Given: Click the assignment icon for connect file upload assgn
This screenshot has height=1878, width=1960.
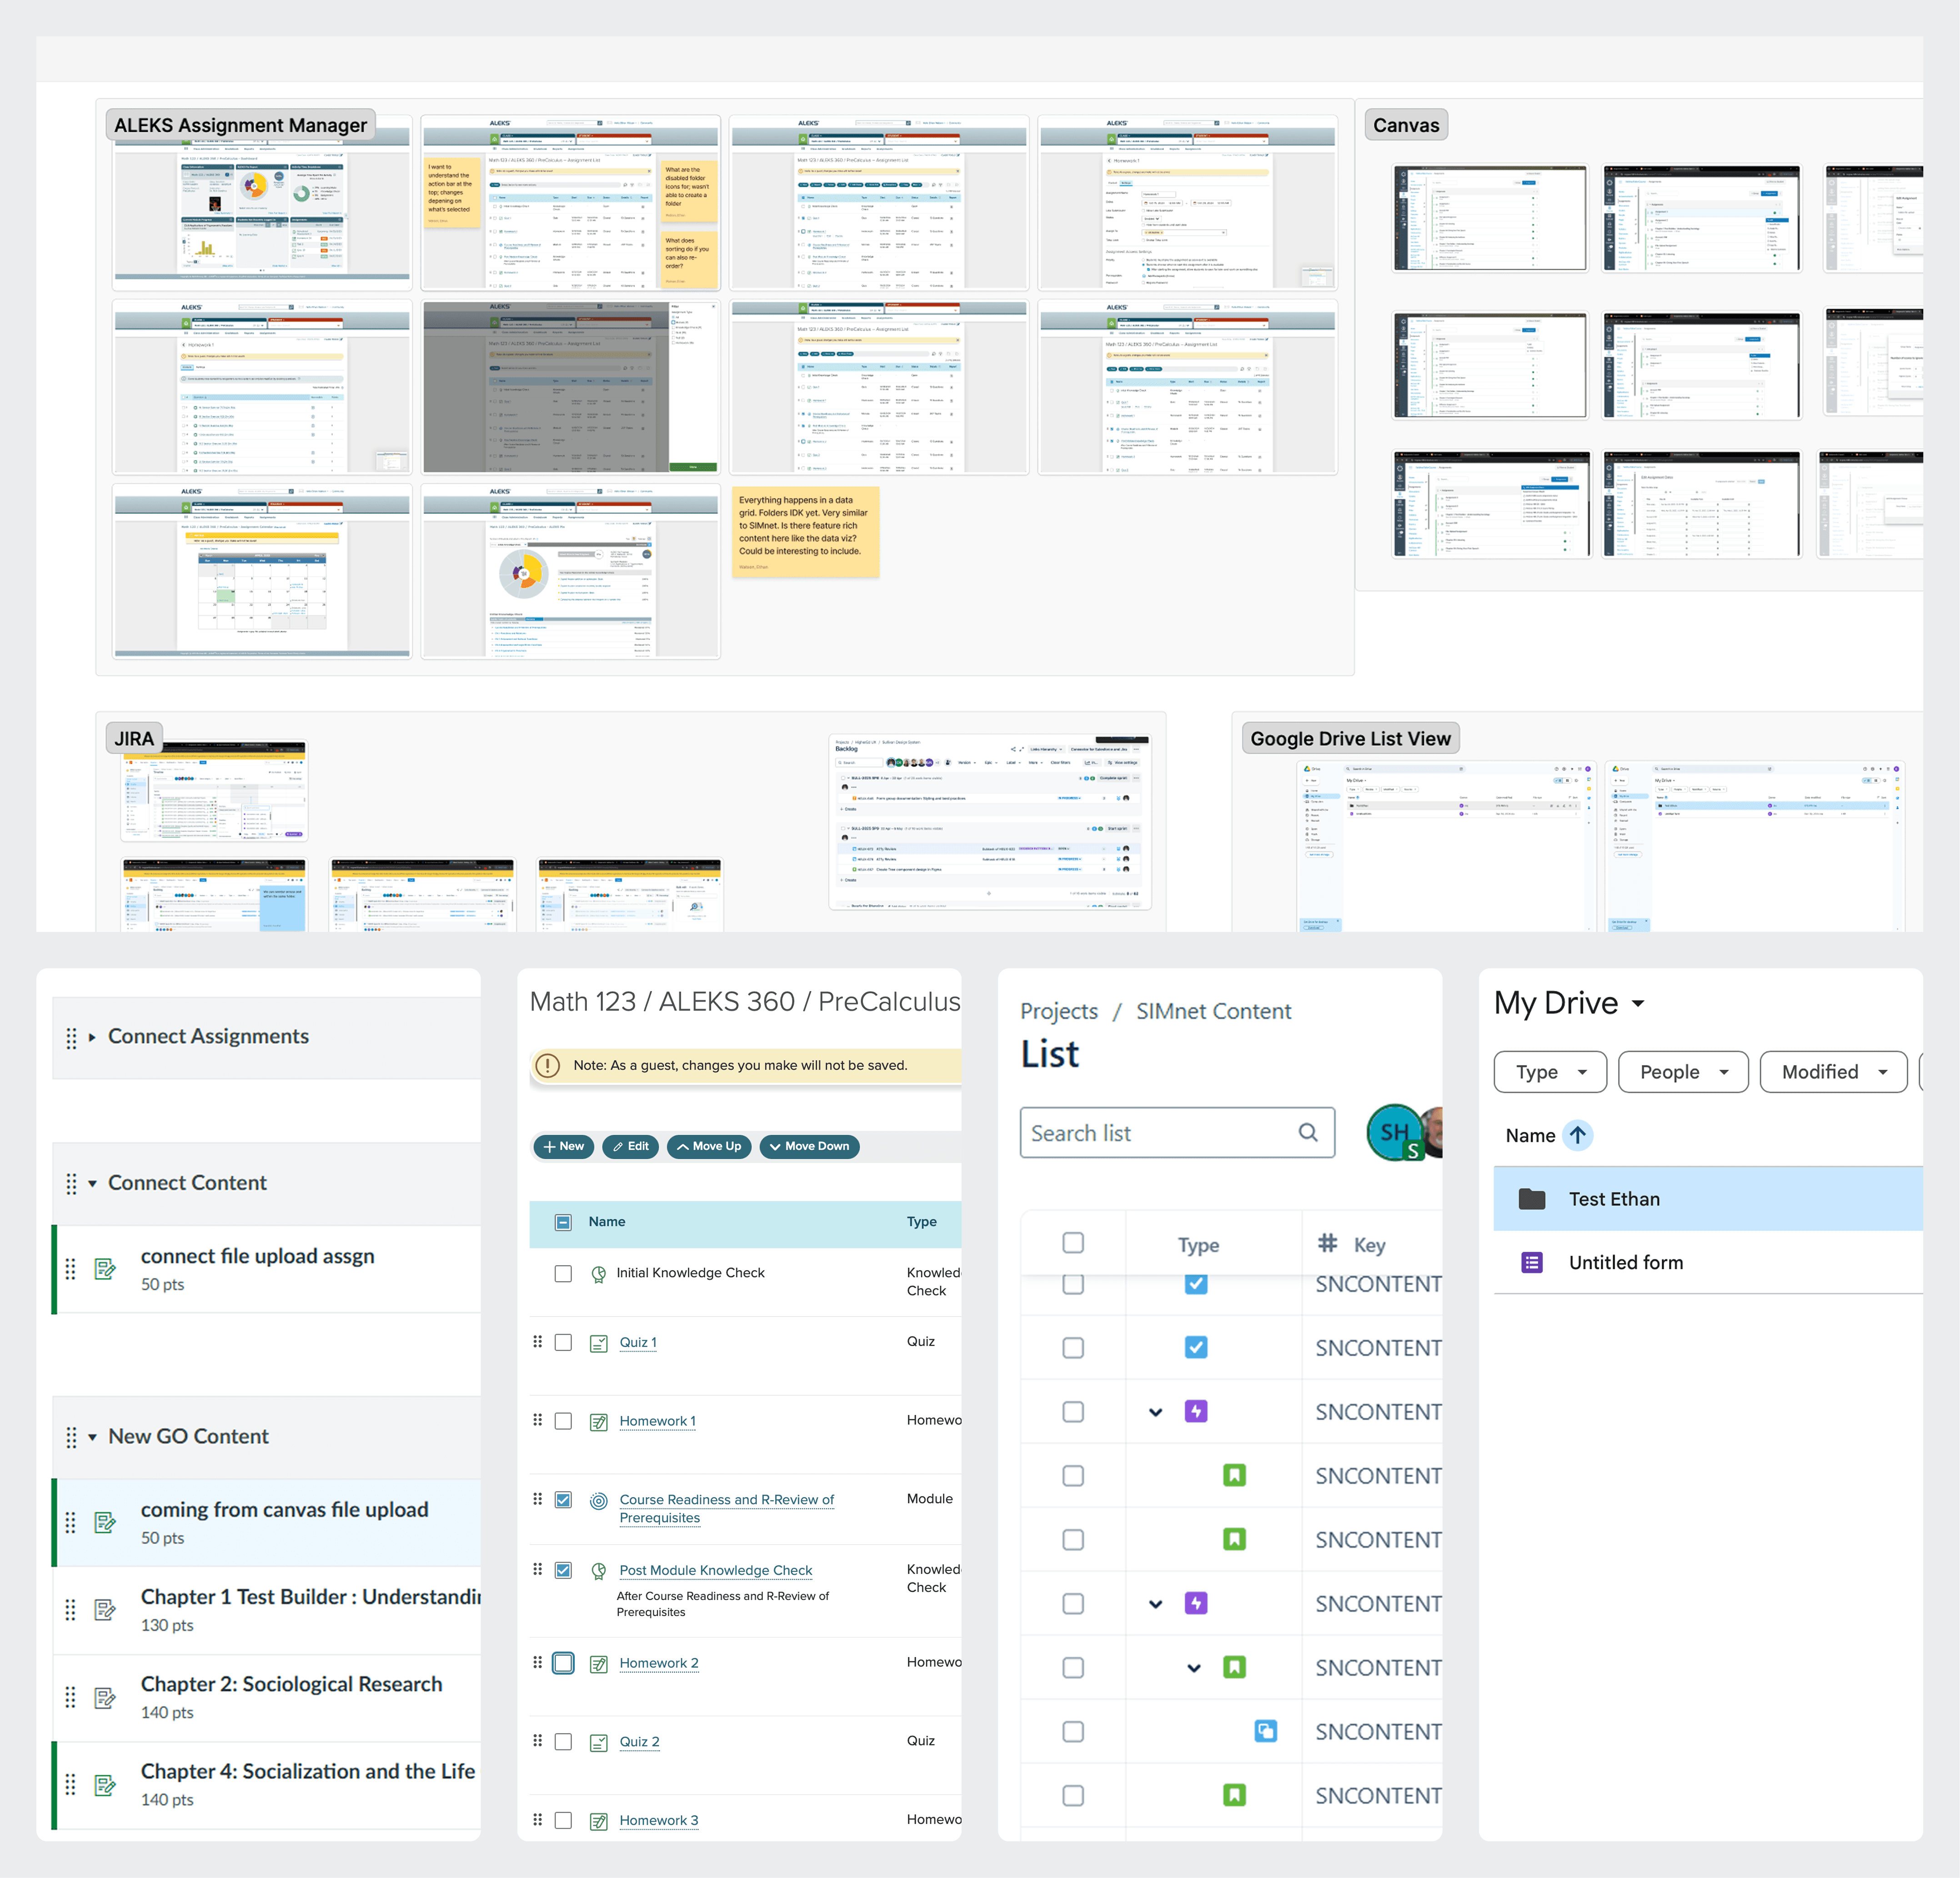Looking at the screenshot, I should (105, 1269).
